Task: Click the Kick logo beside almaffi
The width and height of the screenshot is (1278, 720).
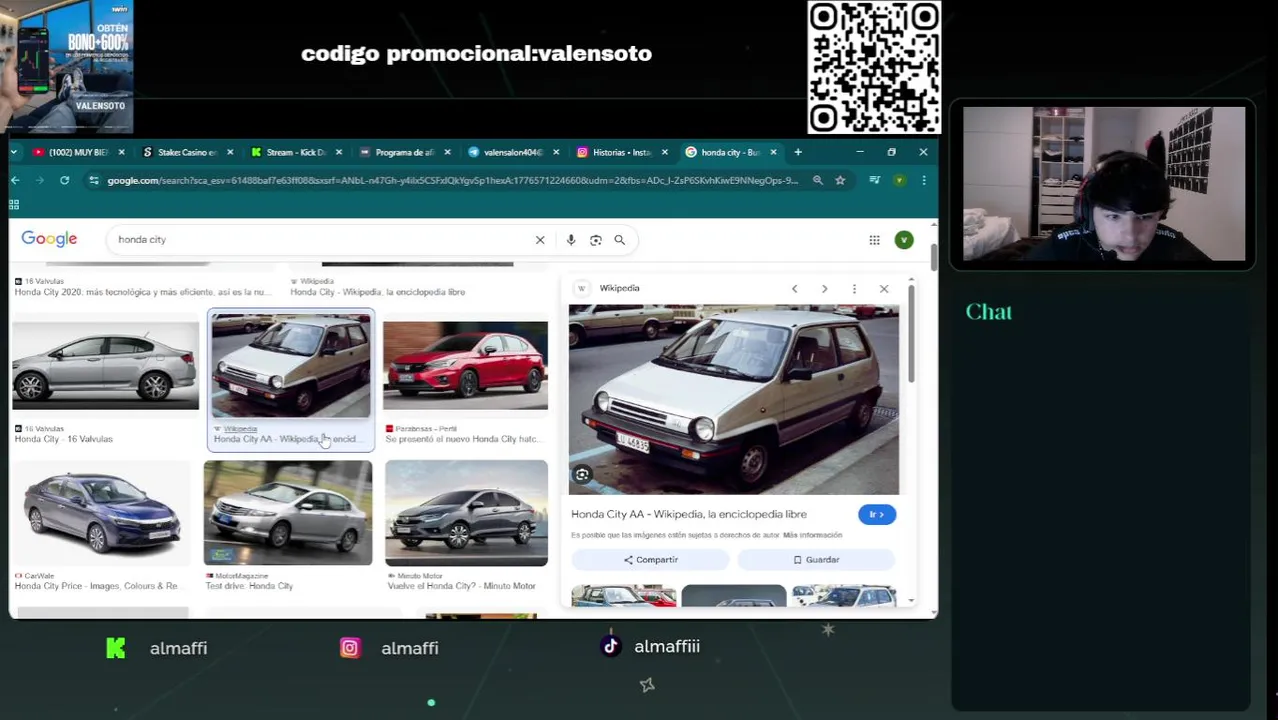Action: [116, 648]
